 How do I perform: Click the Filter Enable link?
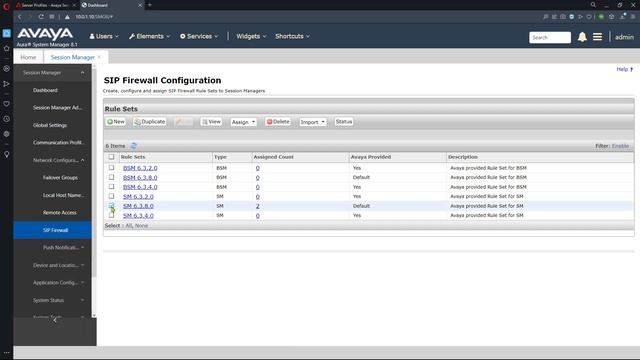(x=620, y=146)
